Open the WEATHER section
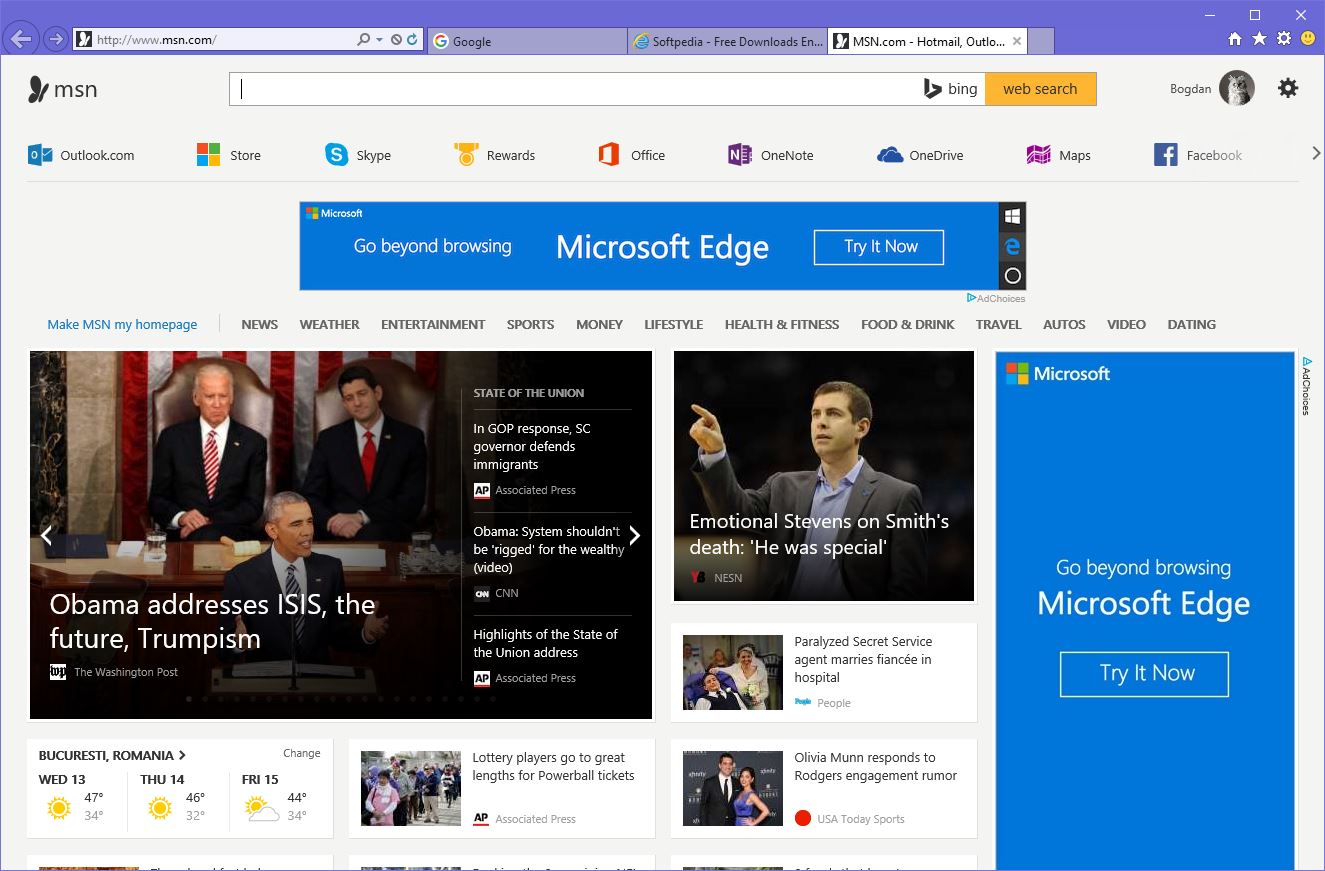1325x871 pixels. [x=329, y=324]
